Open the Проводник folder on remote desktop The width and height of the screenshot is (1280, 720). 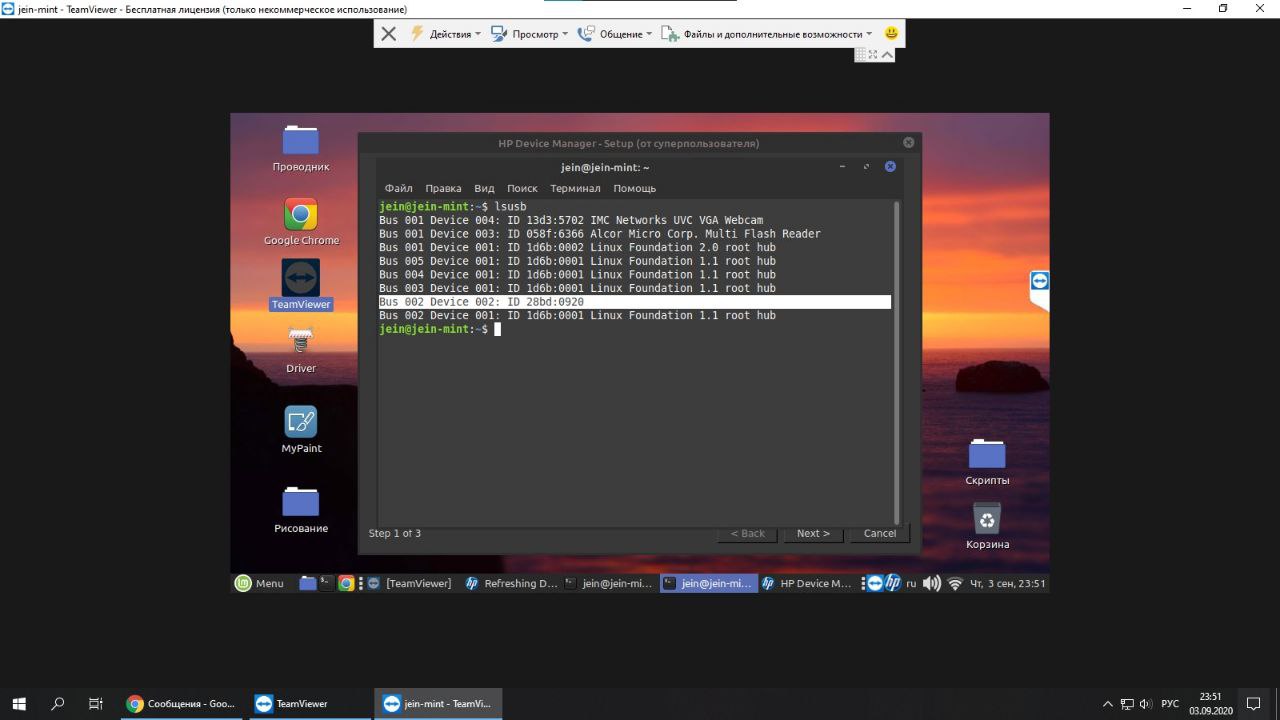tap(301, 149)
